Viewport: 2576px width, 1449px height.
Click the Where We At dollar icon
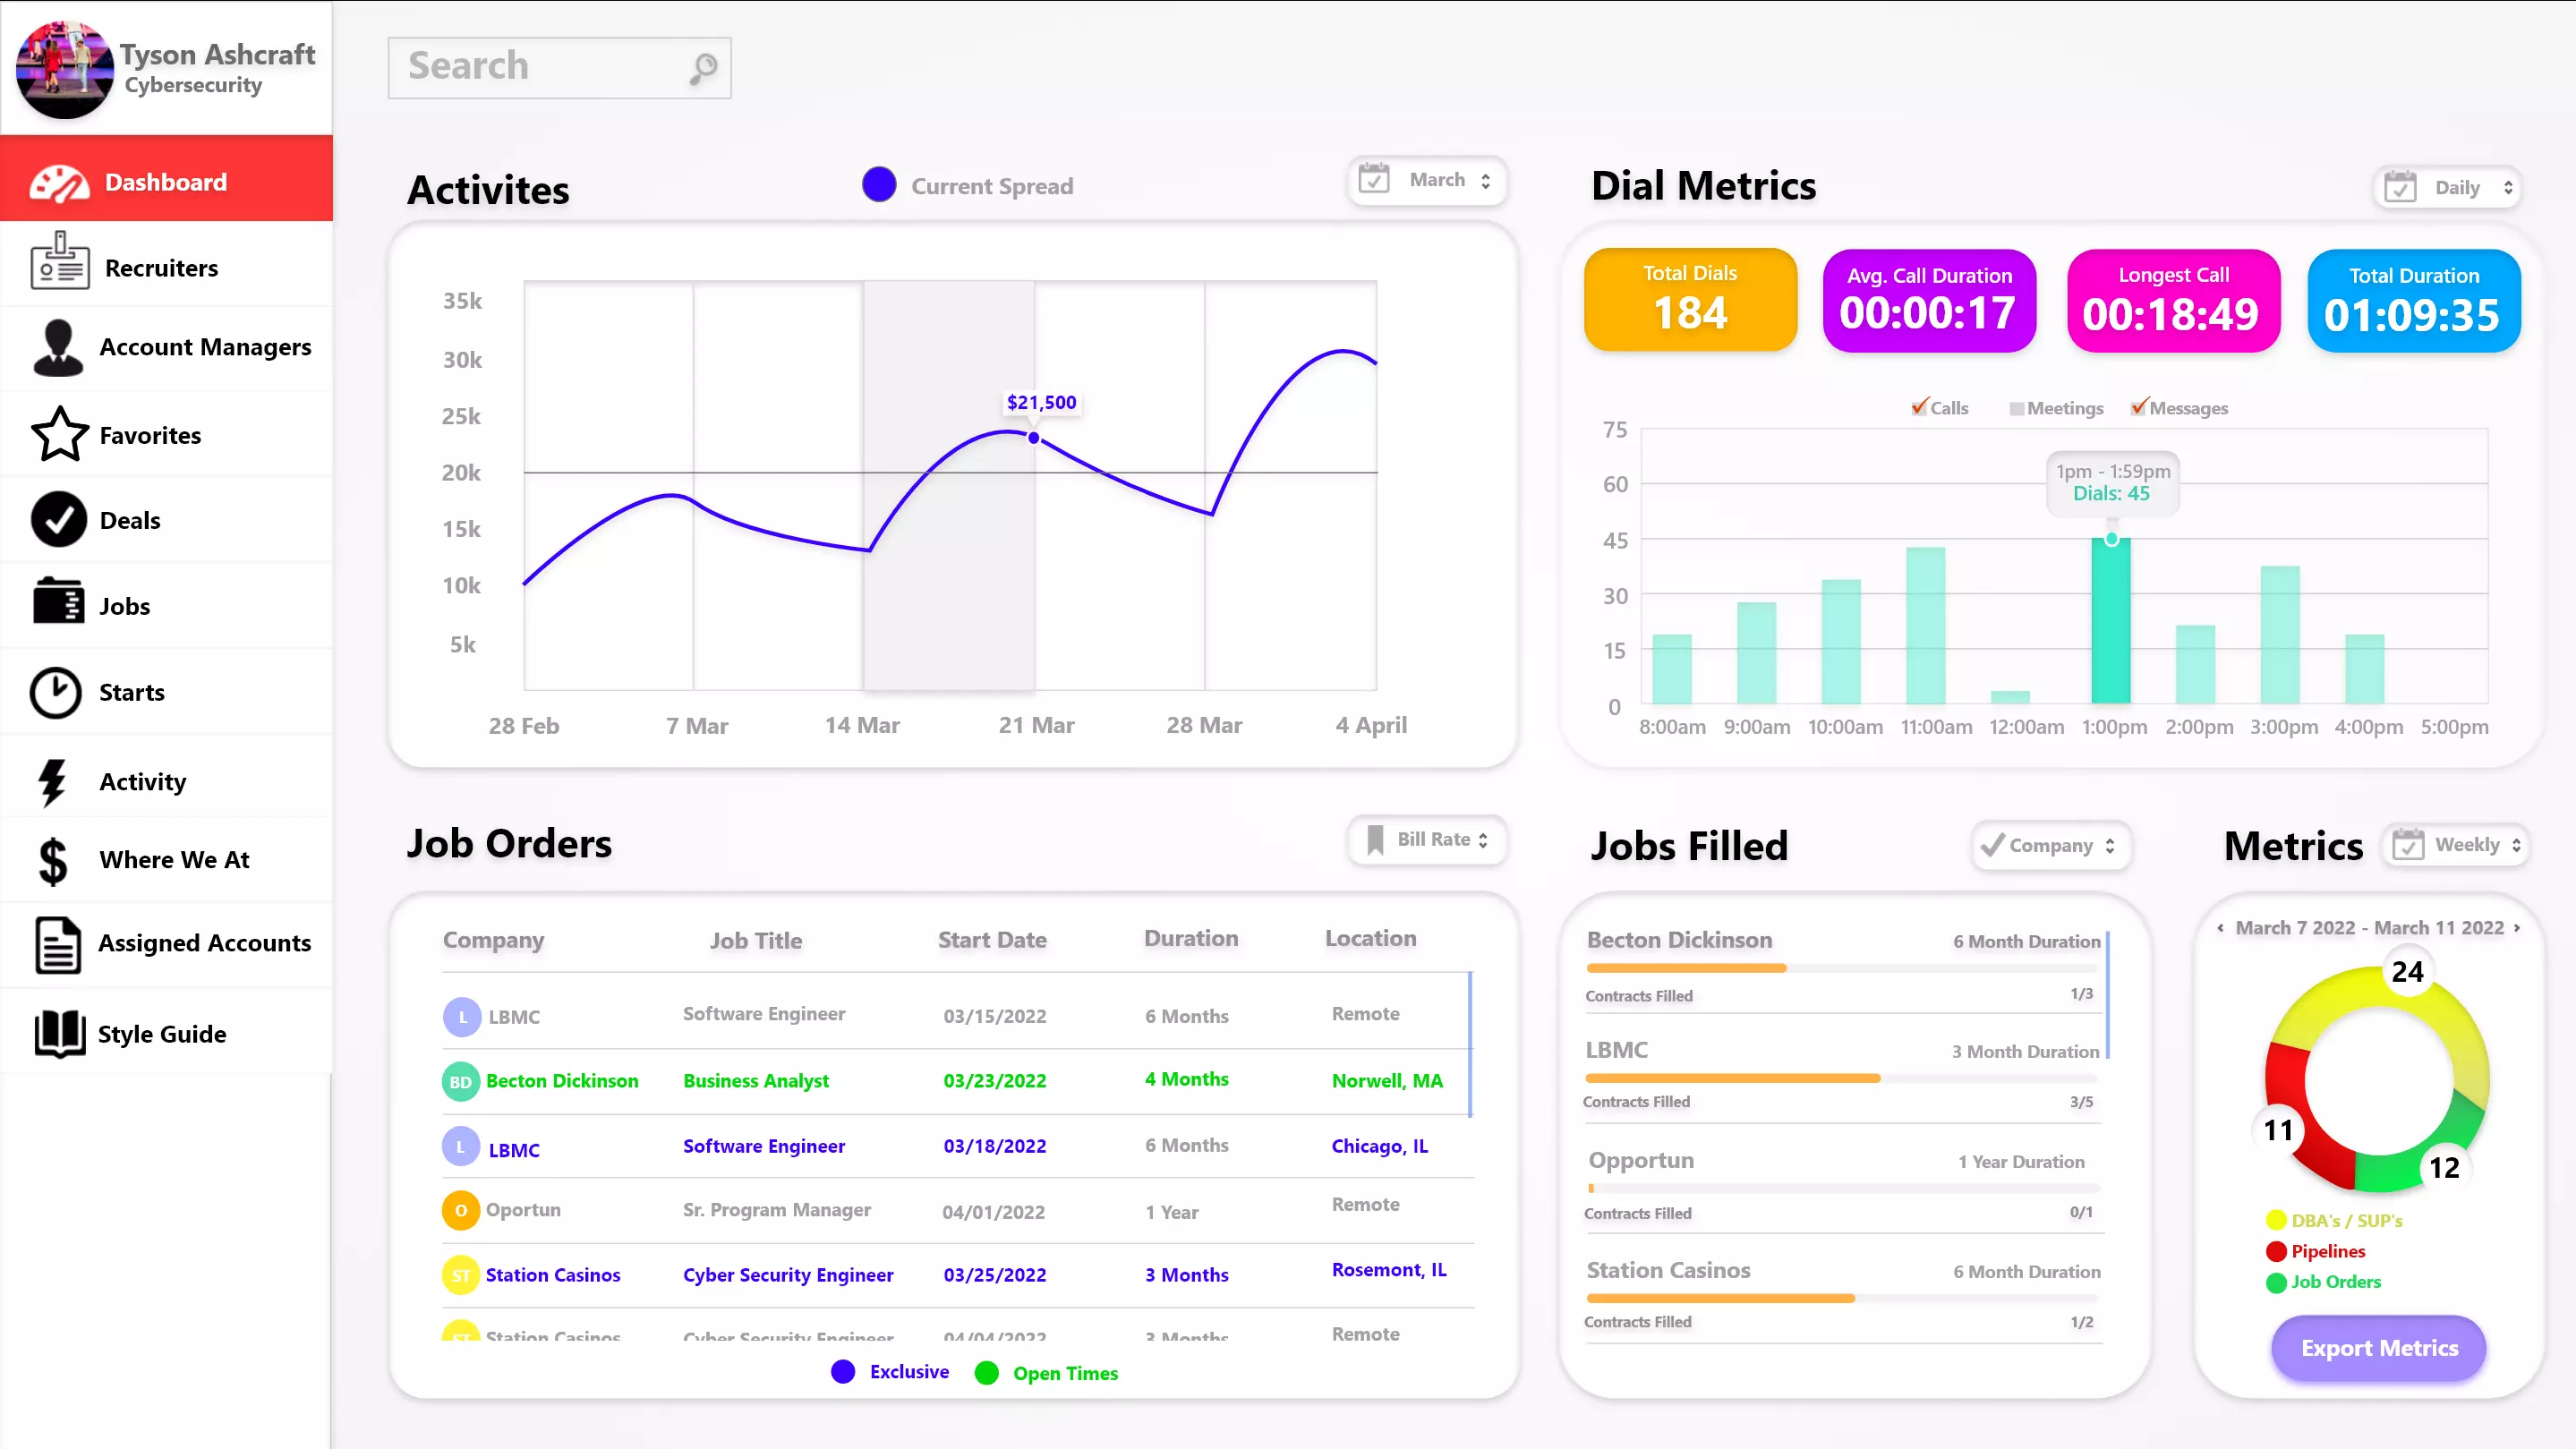point(53,861)
